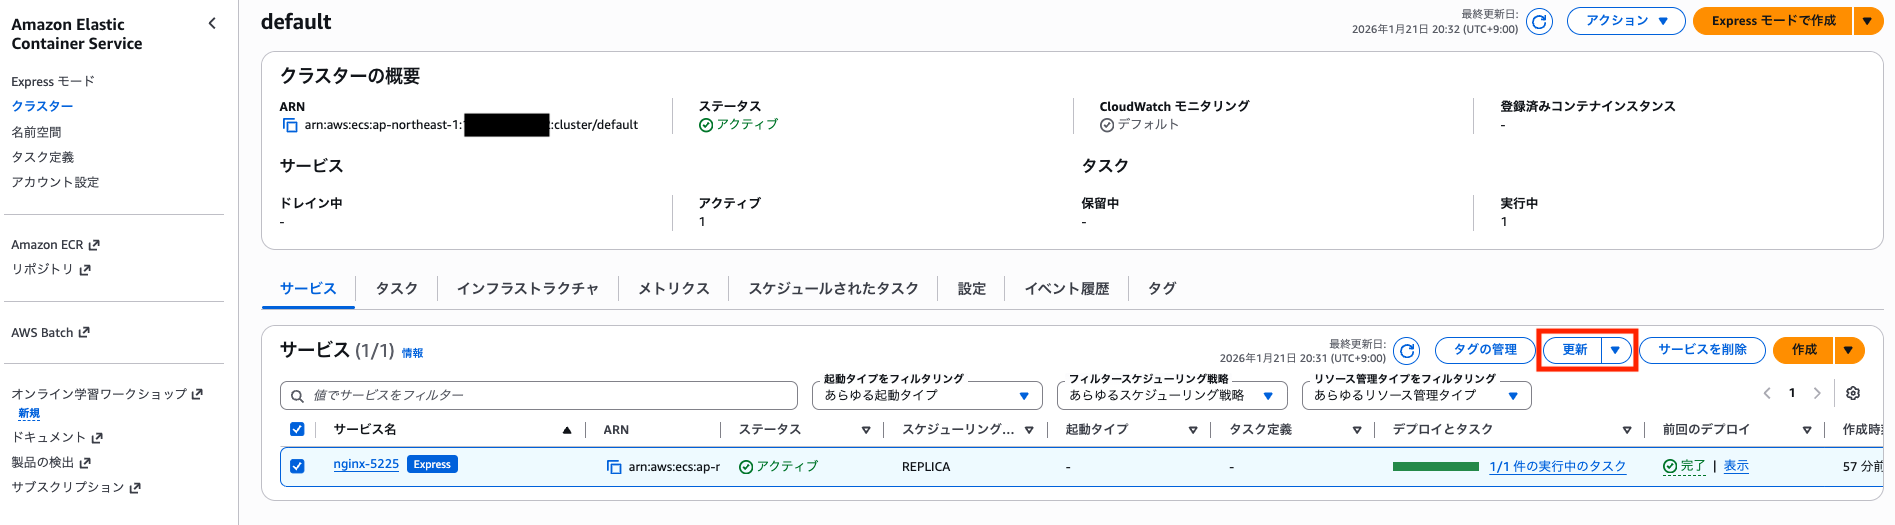
Task: Switch to the サービス tab
Action: point(308,288)
